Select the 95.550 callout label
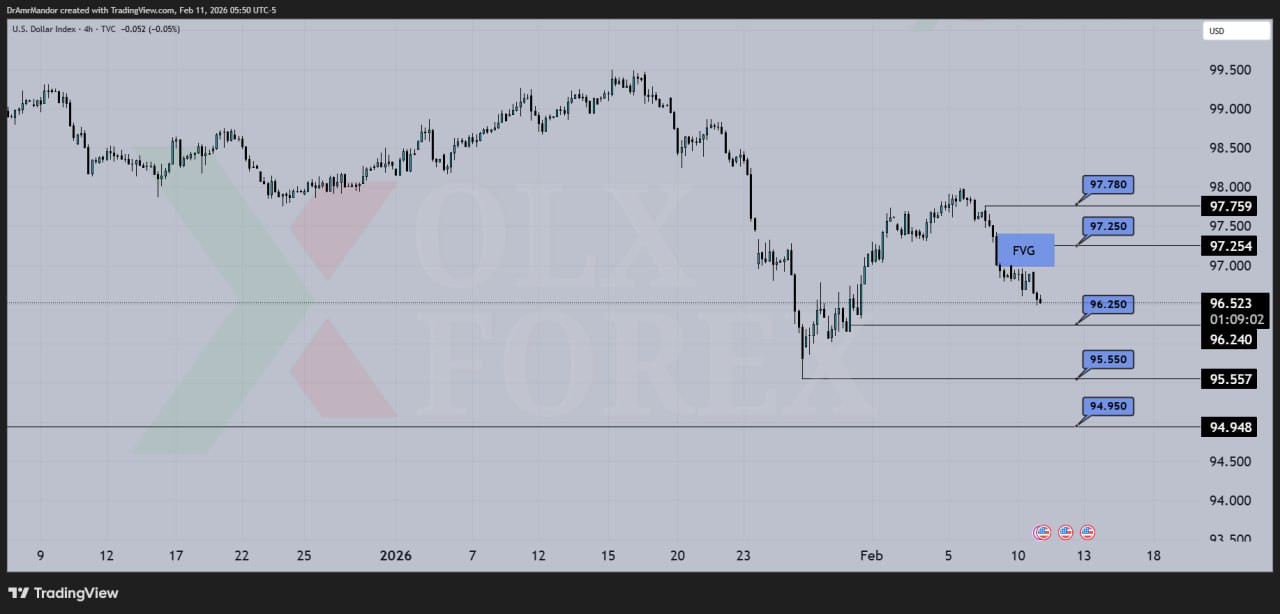 [x=1108, y=359]
